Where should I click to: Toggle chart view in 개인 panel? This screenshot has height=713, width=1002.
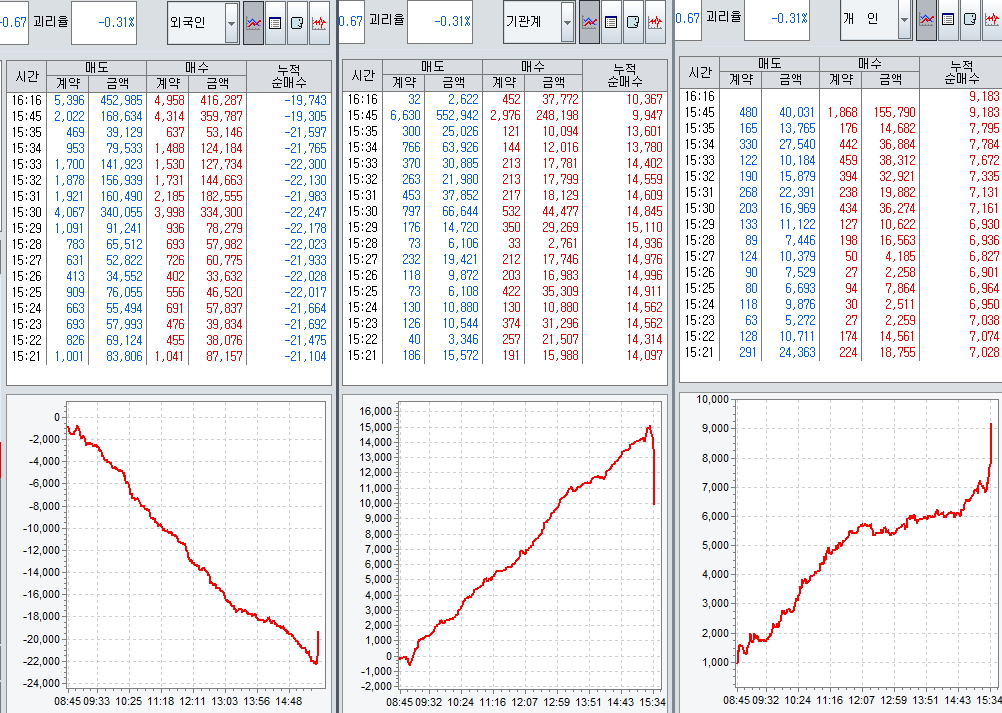point(927,19)
